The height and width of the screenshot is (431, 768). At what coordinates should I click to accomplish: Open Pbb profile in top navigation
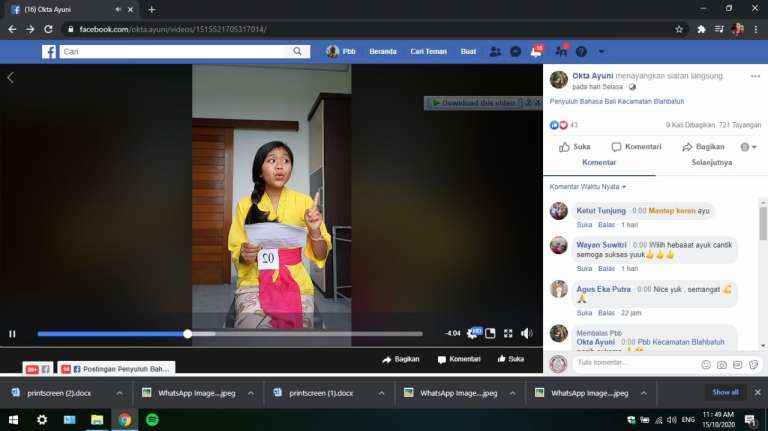341,51
